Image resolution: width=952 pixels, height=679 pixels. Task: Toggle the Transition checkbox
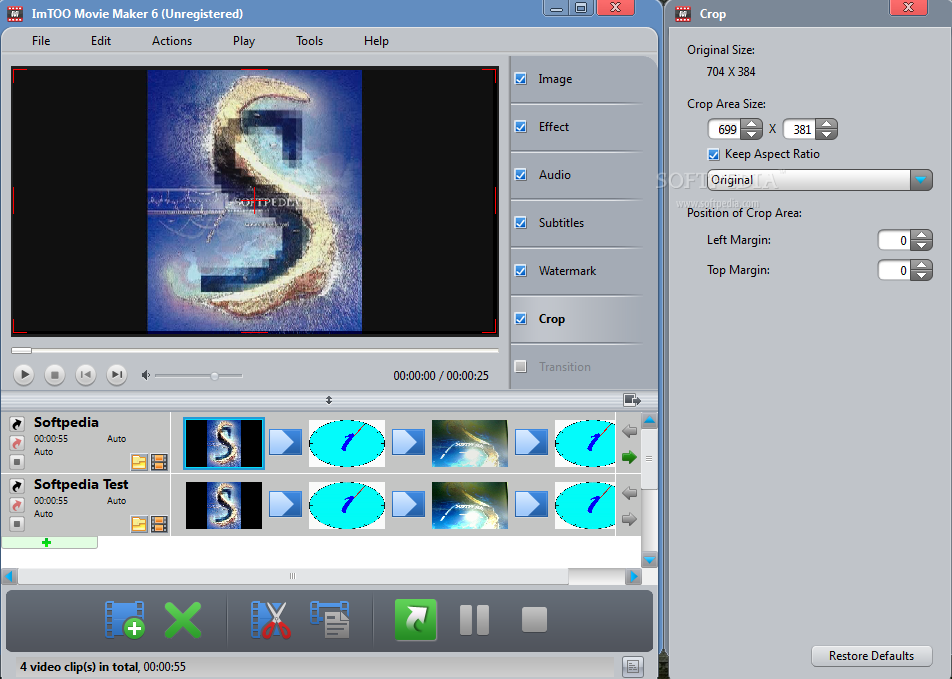click(x=520, y=366)
